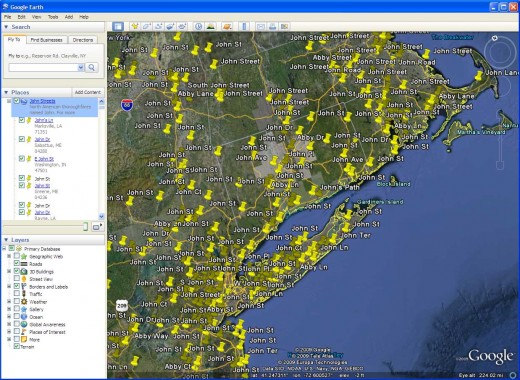This screenshot has width=520, height=380.
Task: Click the email envelope toolbar icon
Action: 261,26
